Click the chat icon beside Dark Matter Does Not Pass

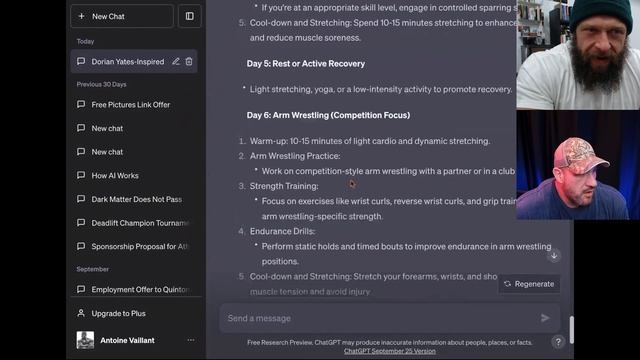[81, 199]
